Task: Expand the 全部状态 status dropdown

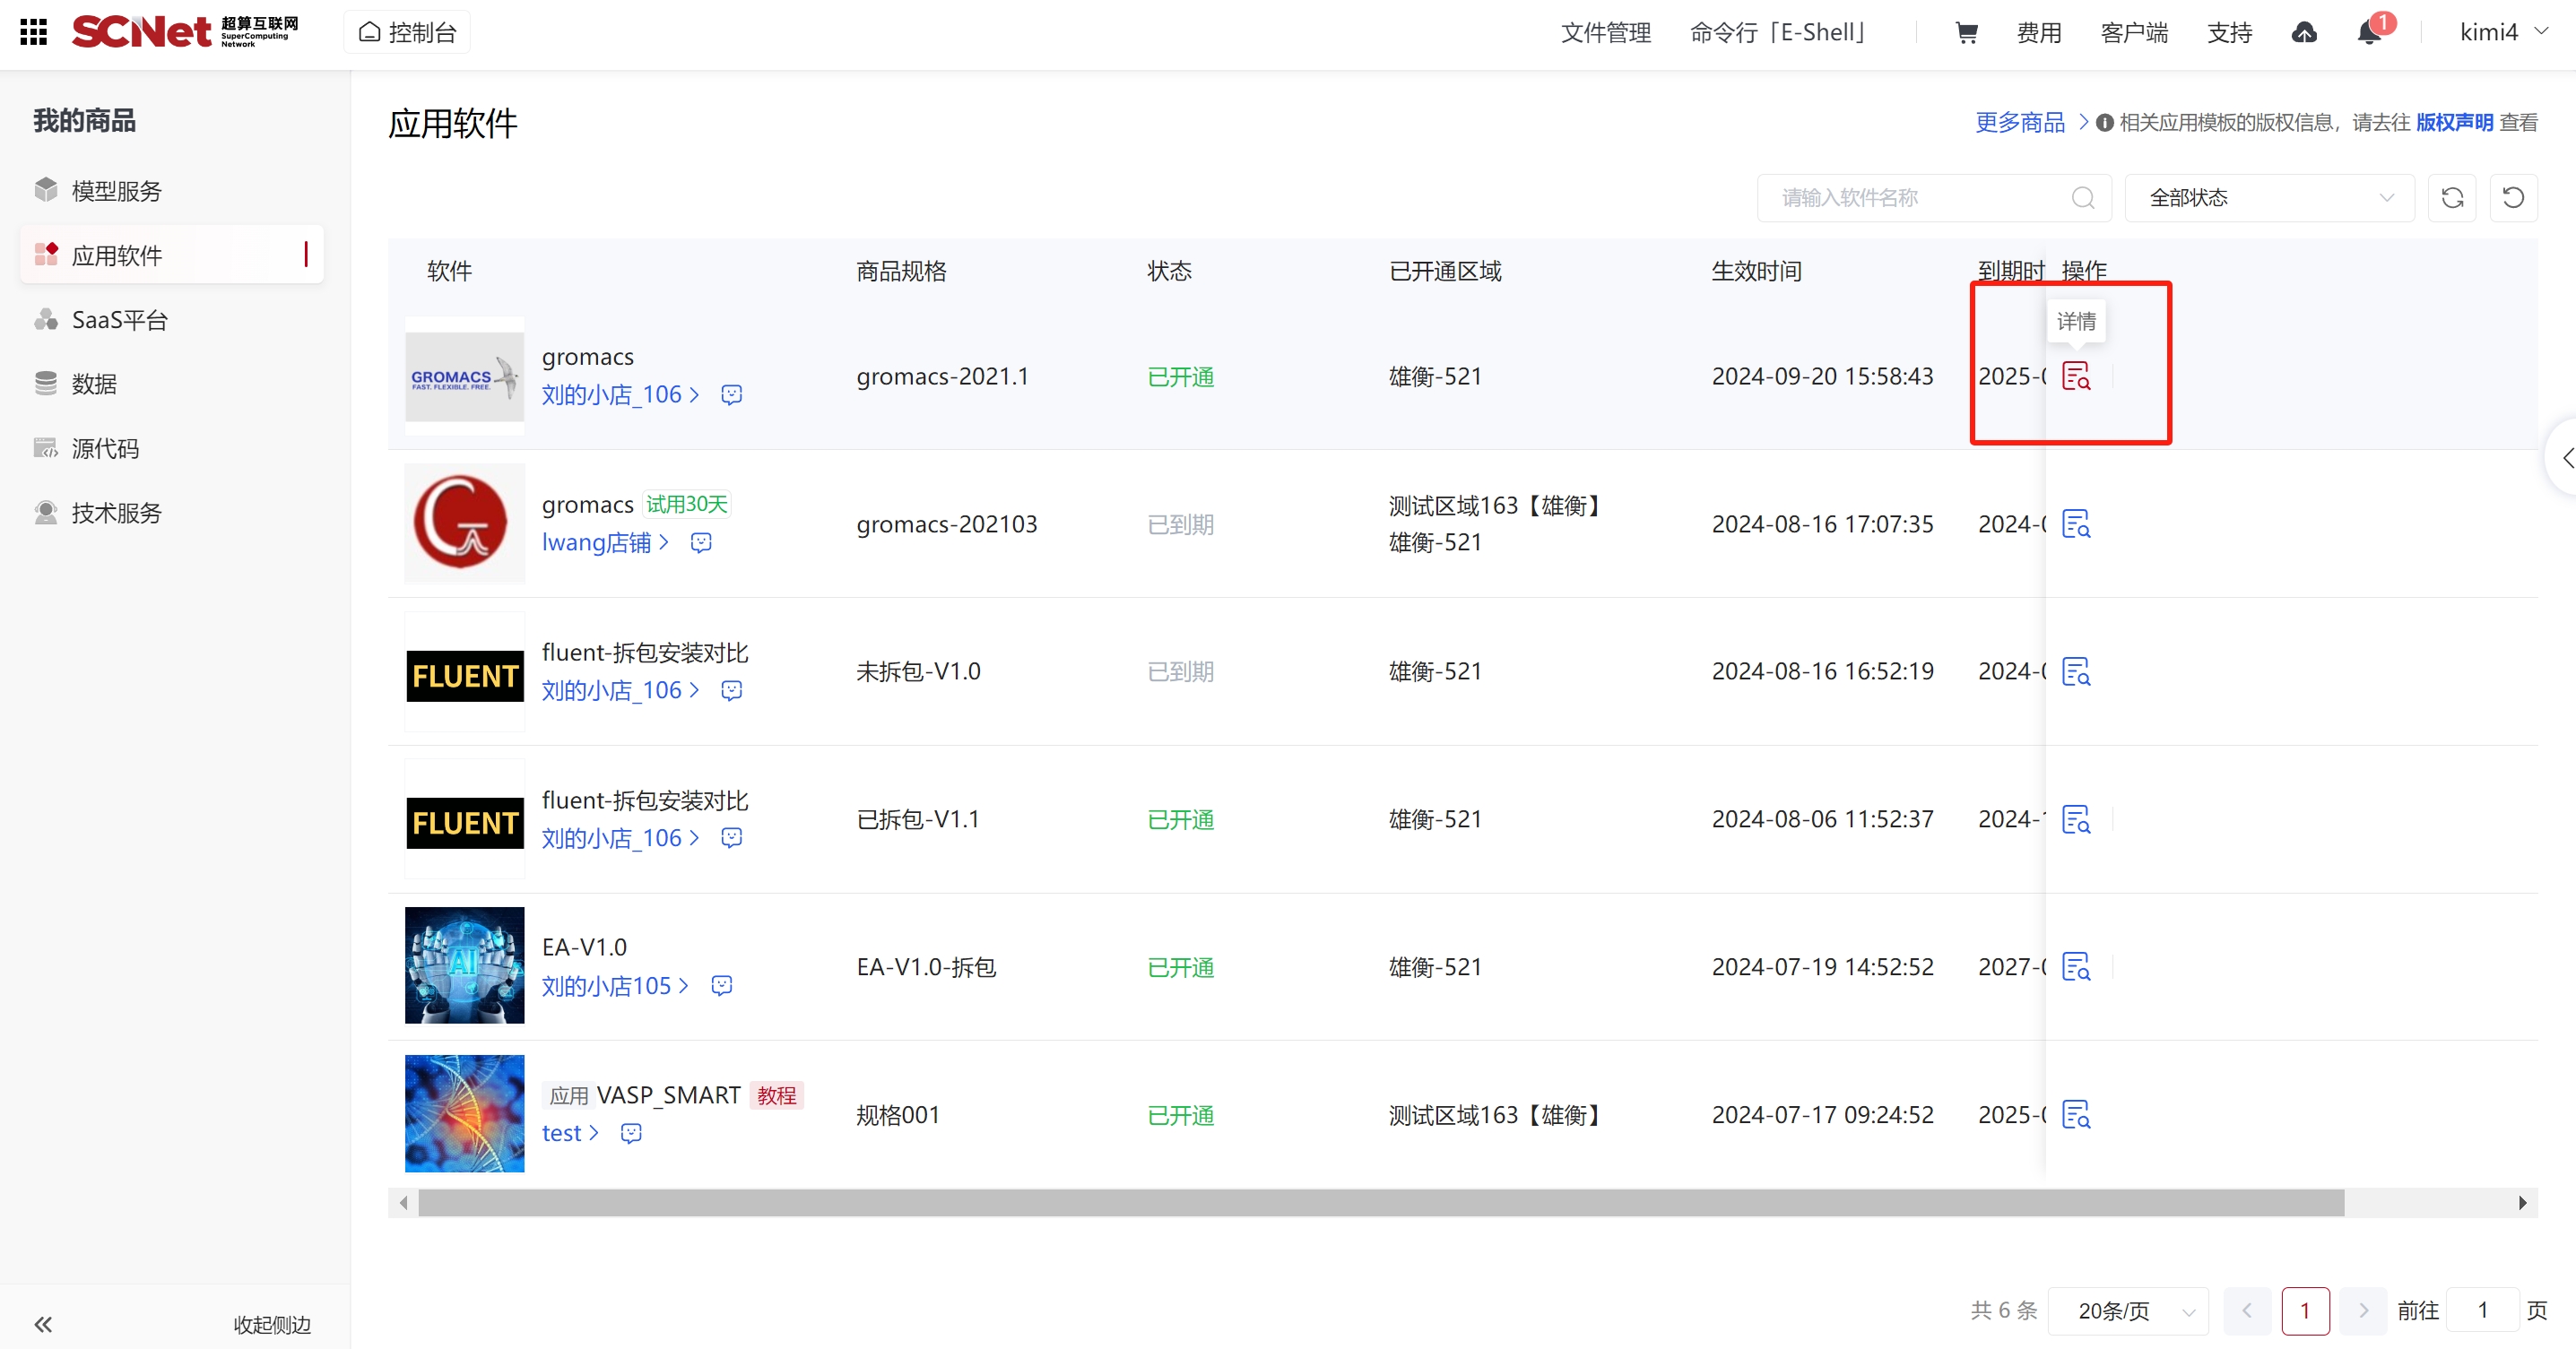Action: coord(2269,198)
